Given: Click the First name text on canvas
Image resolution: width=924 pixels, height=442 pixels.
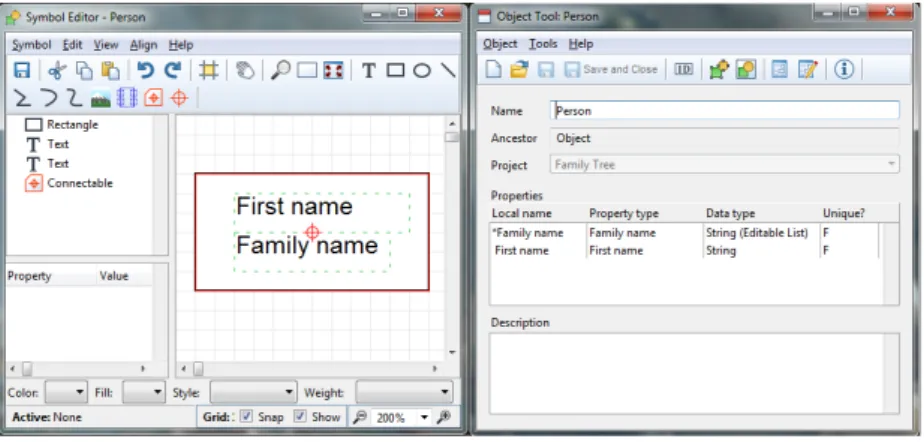Looking at the screenshot, I should pyautogui.click(x=294, y=206).
